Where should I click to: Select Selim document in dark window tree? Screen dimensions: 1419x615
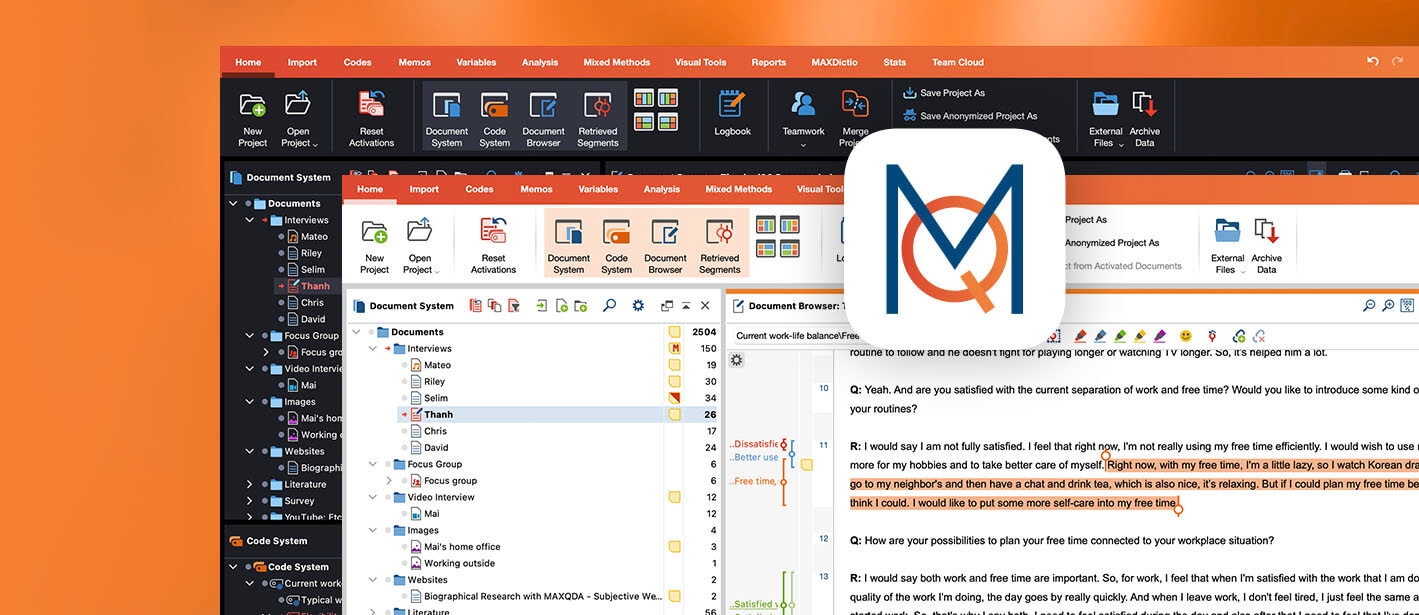coord(312,270)
